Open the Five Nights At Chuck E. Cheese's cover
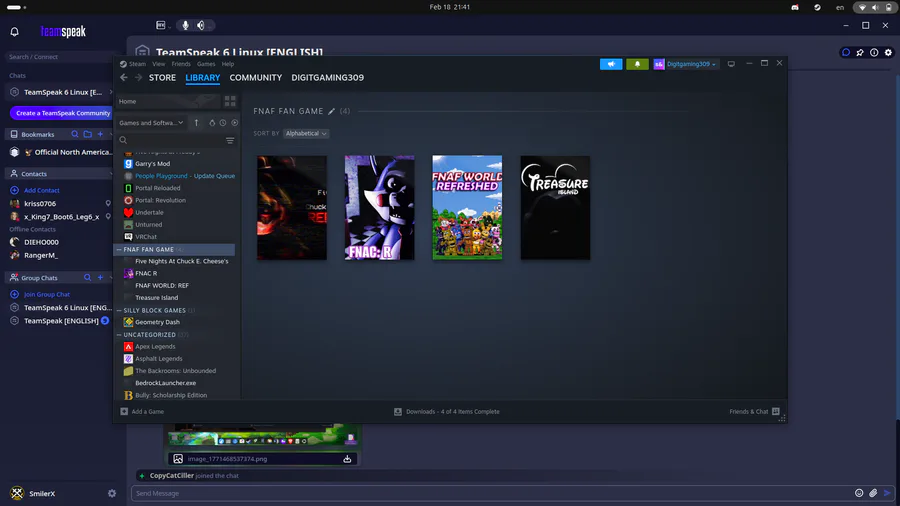This screenshot has height=506, width=900. [292, 208]
